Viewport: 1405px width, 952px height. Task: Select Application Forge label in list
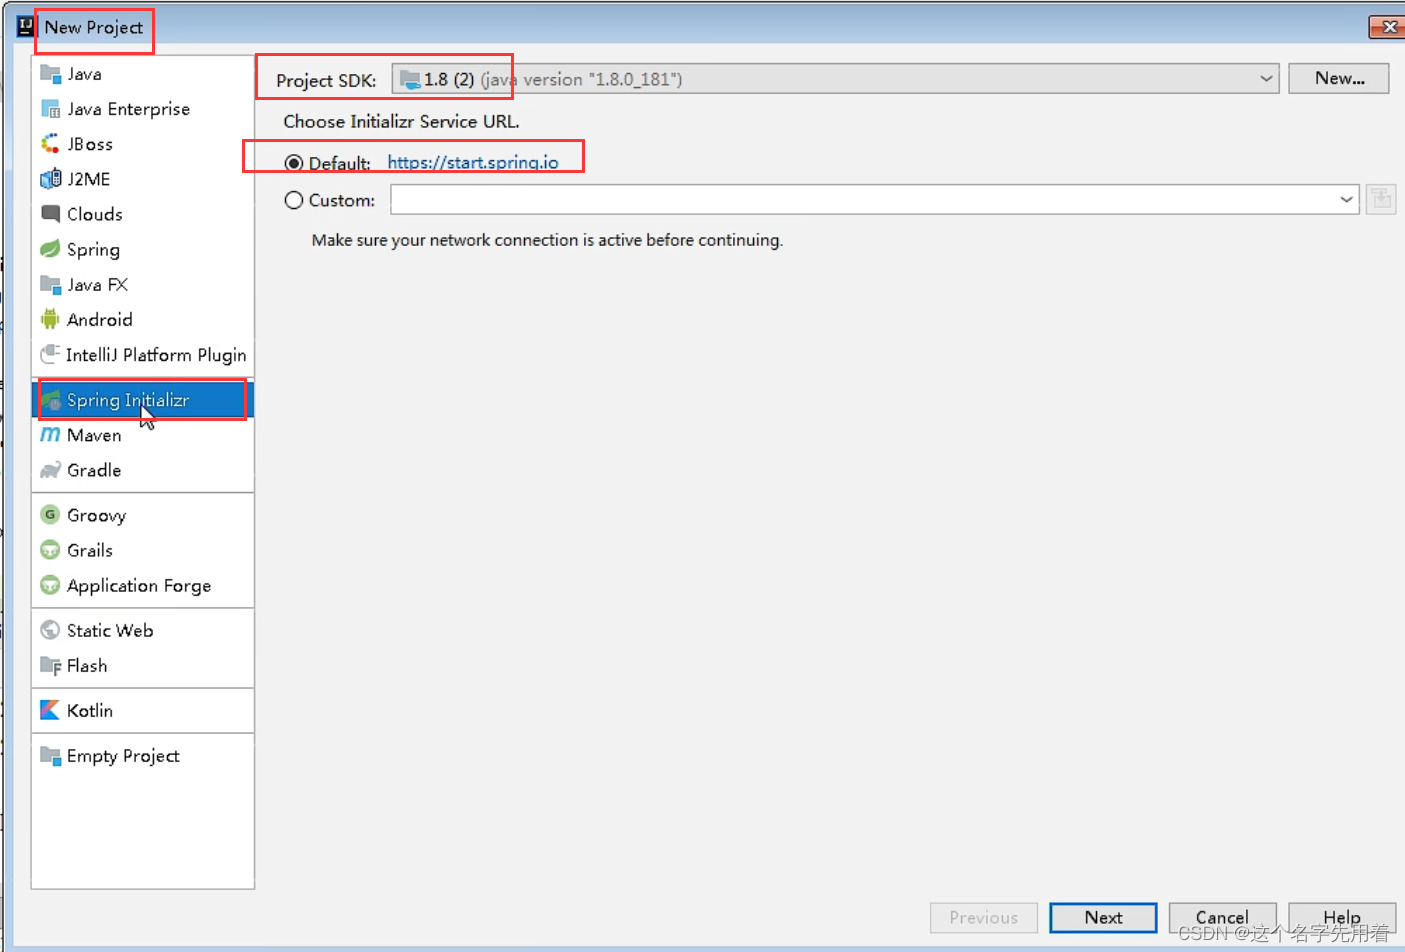139,585
